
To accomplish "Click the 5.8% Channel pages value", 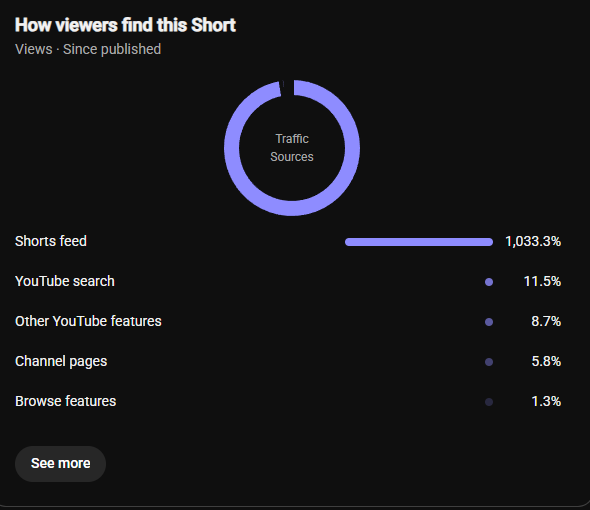I will [x=546, y=361].
